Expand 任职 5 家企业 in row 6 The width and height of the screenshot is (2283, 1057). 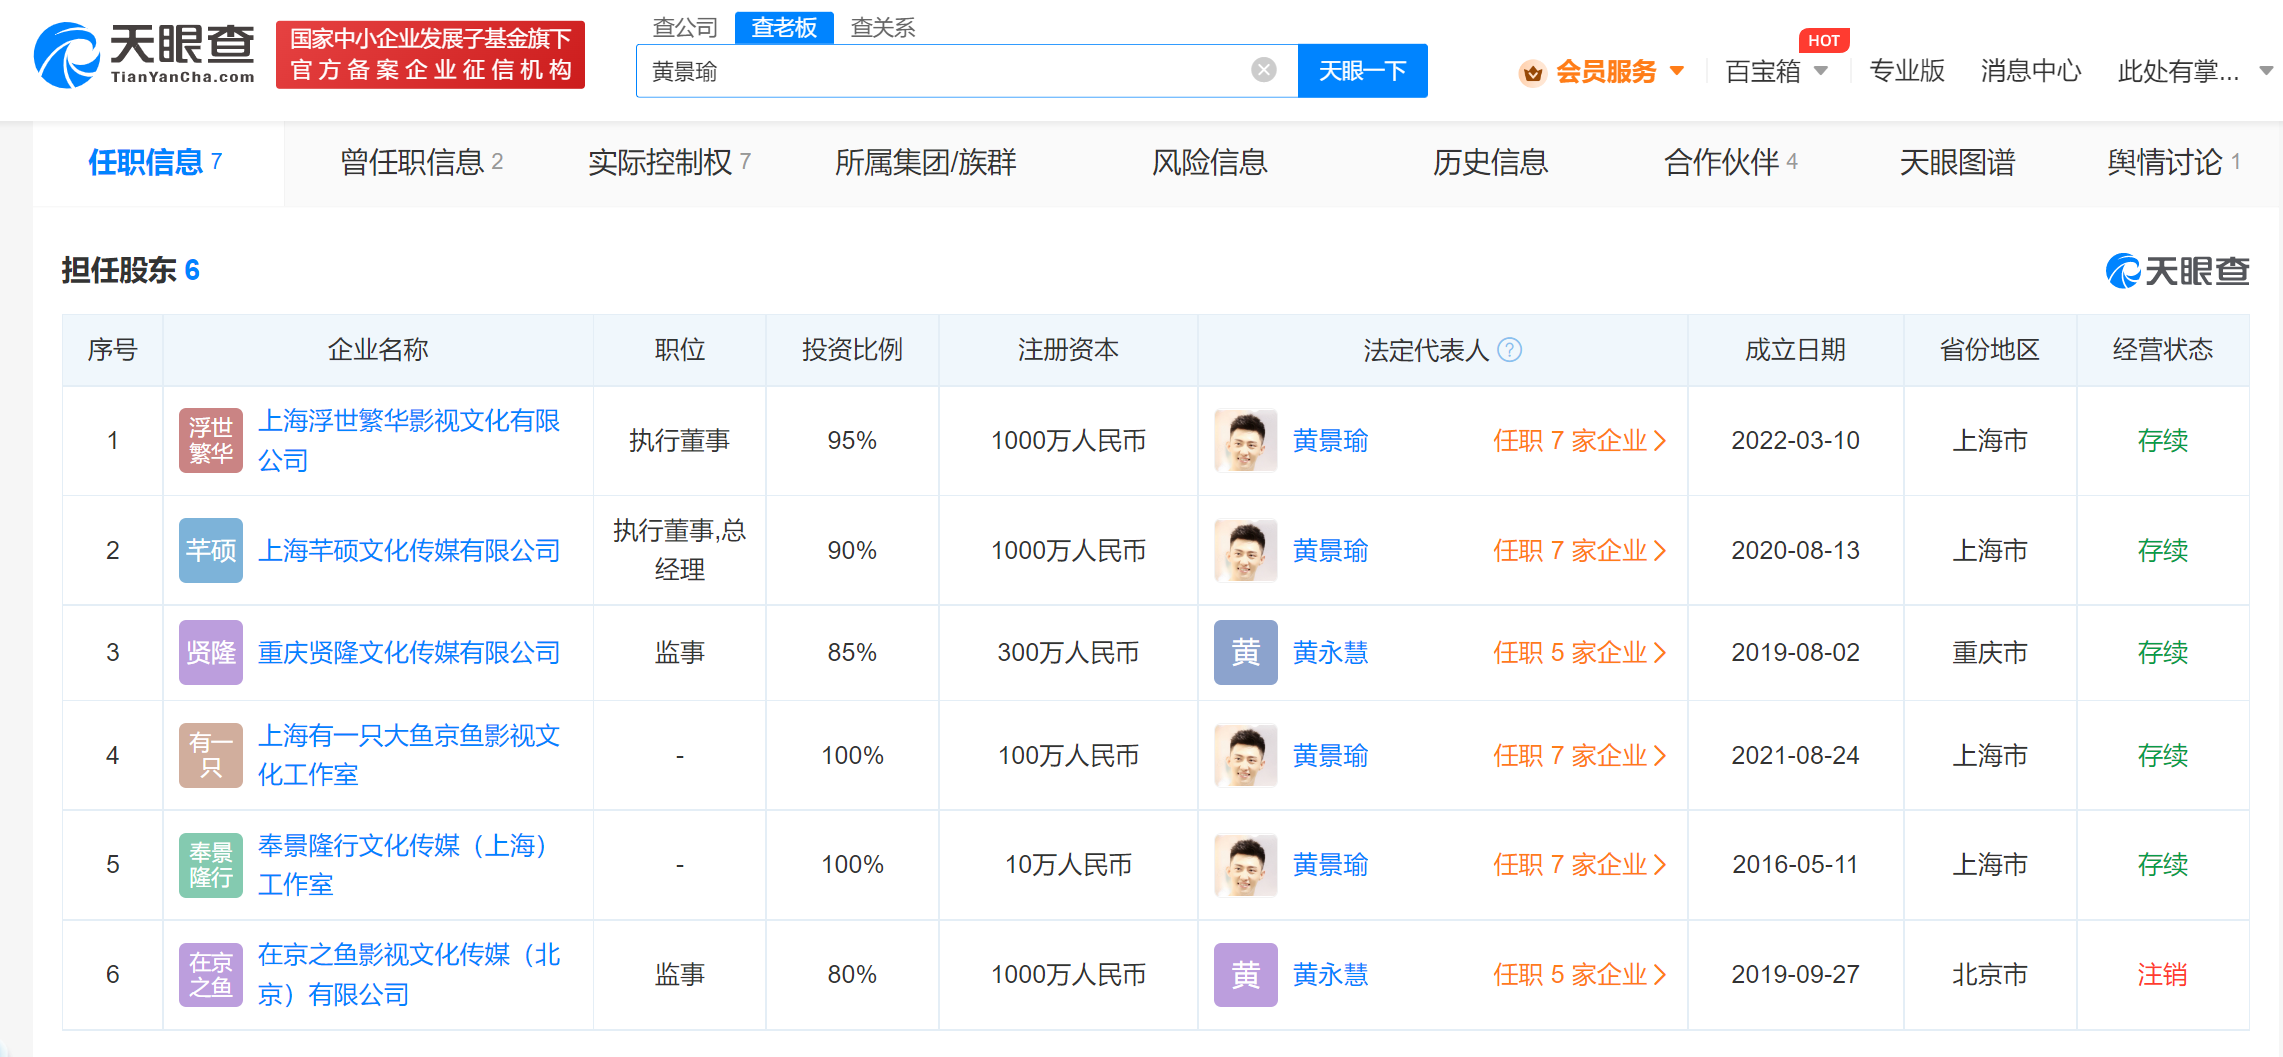coord(1580,975)
